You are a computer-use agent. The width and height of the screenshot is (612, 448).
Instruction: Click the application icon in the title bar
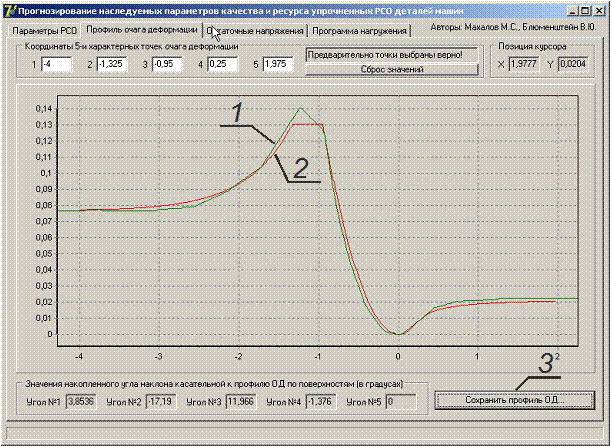[11, 11]
